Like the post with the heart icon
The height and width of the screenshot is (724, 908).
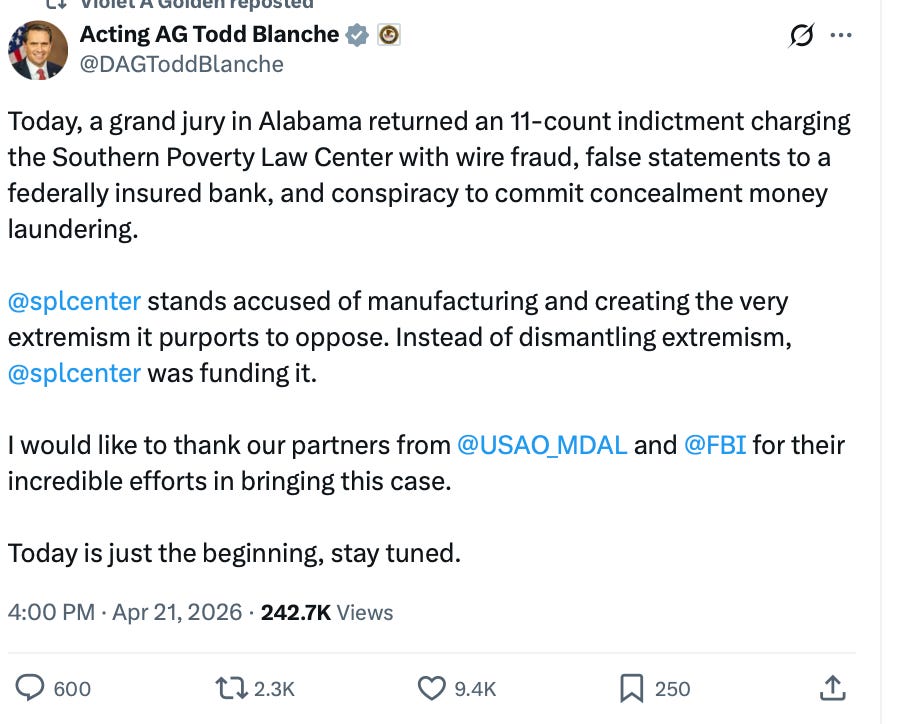[431, 688]
